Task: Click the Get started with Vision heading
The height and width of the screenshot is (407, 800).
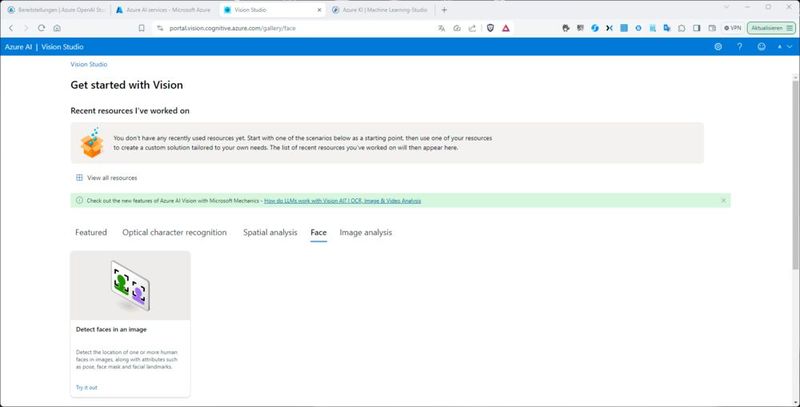Action: (x=127, y=85)
